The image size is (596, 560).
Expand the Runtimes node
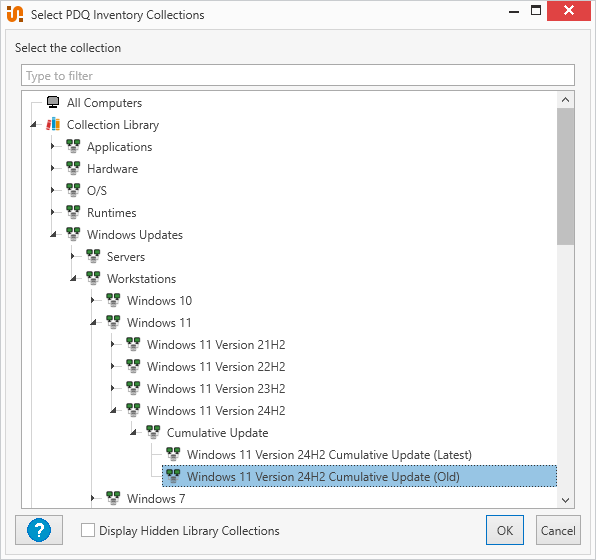coord(53,212)
